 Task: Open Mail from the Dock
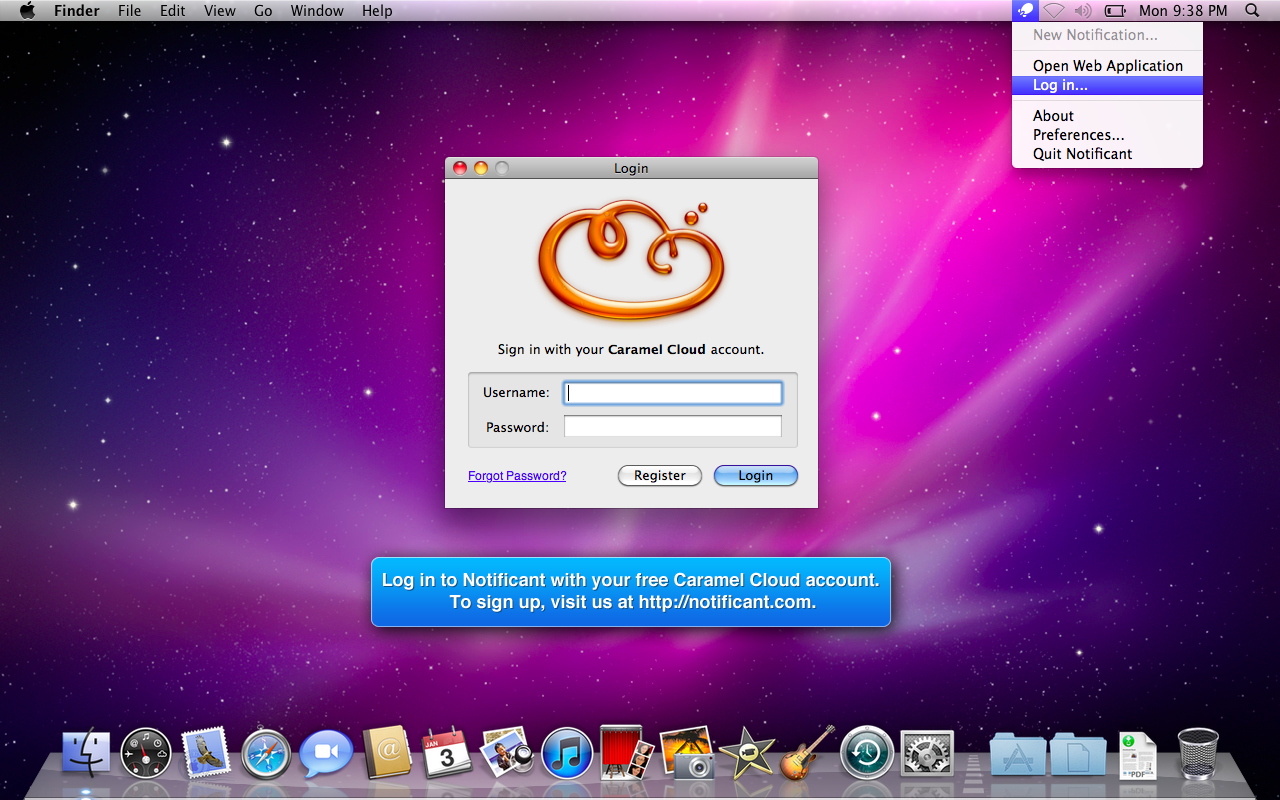[x=206, y=752]
